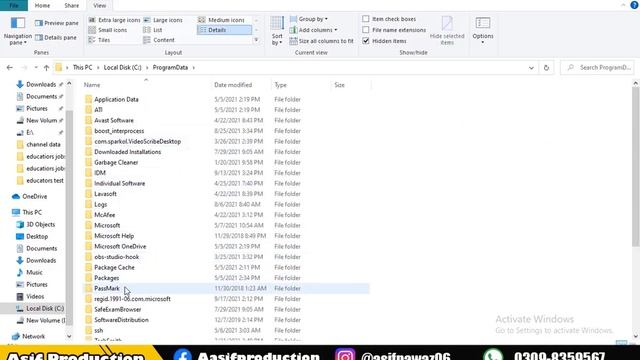Click Local Disk (C:) in address bar
This screenshot has height=360, width=640.
tap(122, 68)
